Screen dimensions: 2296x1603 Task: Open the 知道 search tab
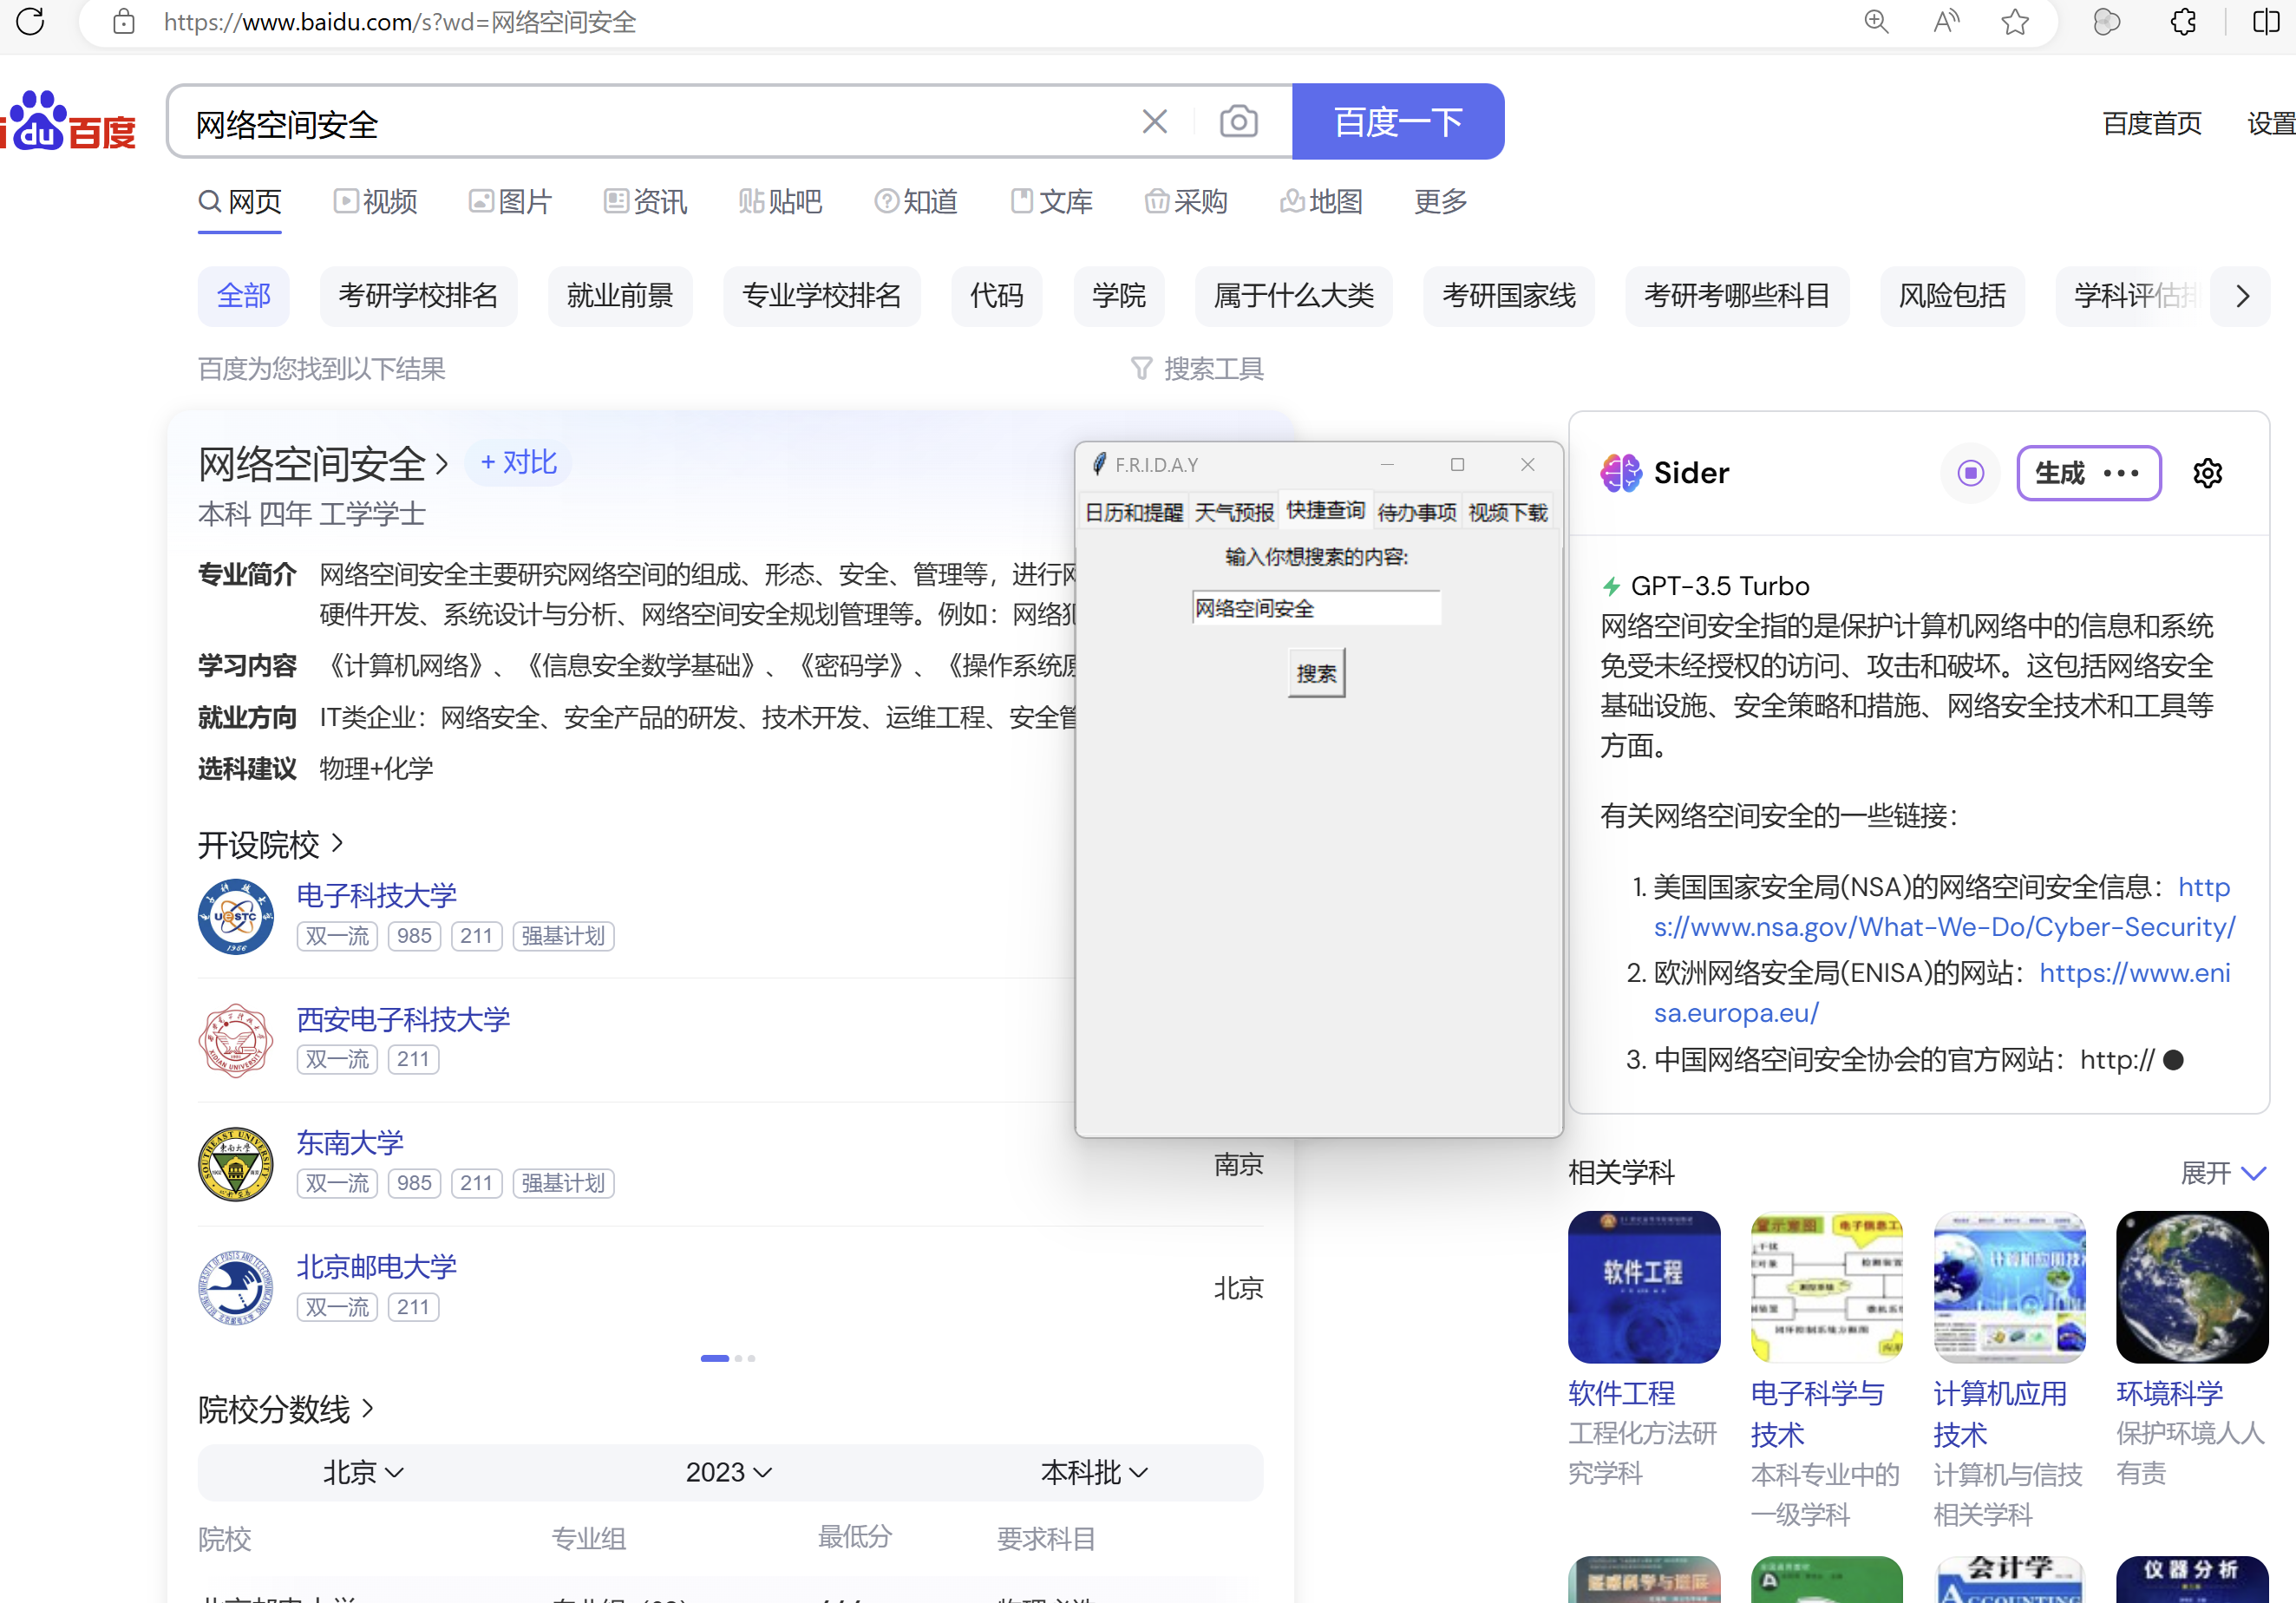(x=916, y=202)
